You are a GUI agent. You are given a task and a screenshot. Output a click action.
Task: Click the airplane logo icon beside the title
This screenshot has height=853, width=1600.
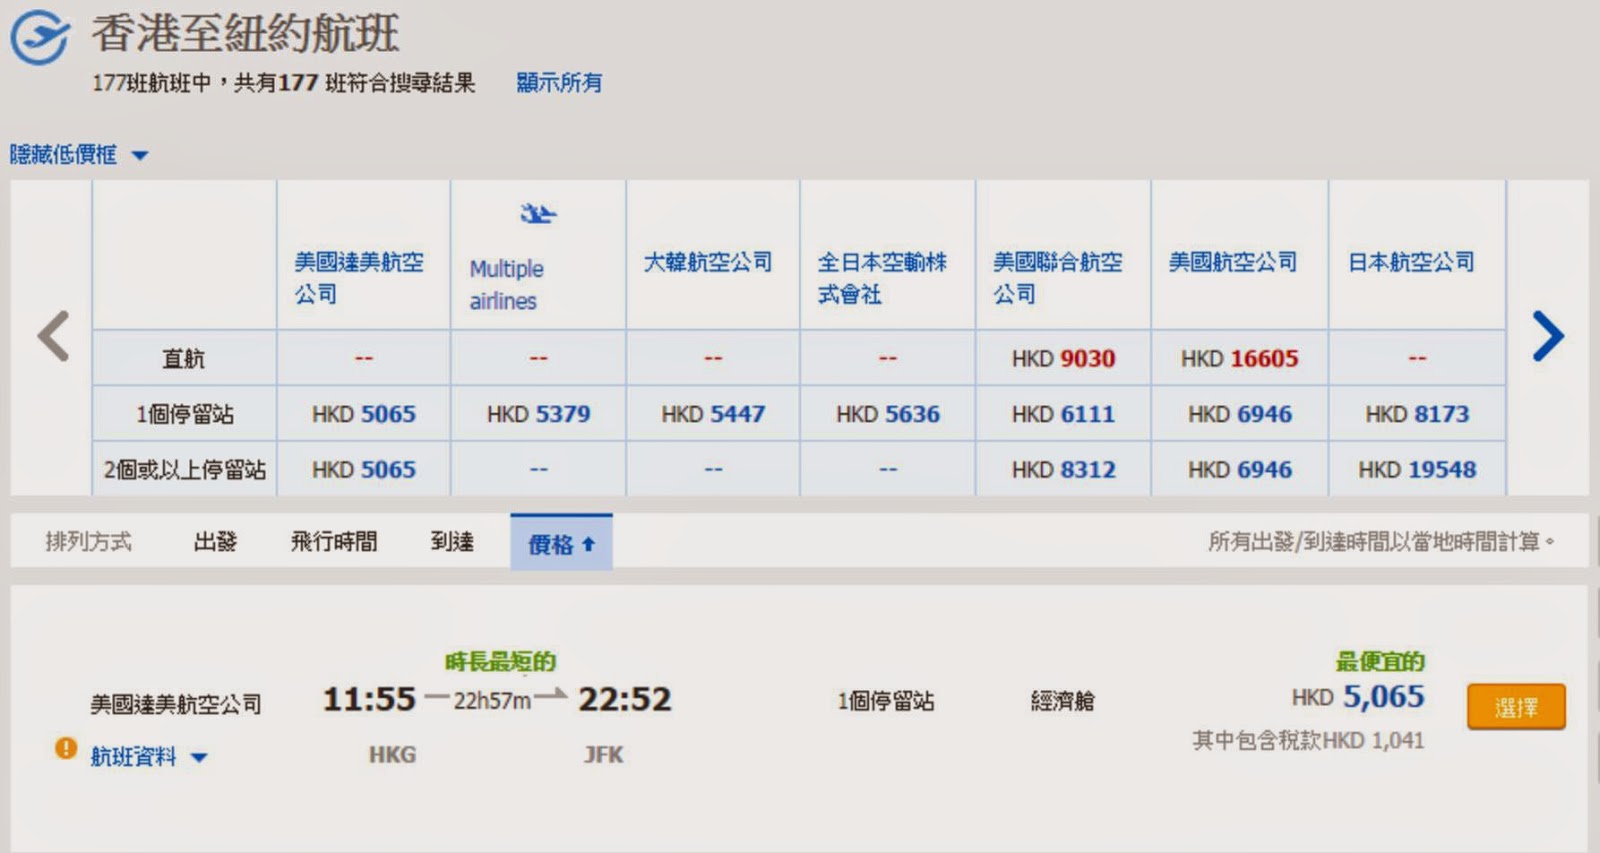click(40, 37)
